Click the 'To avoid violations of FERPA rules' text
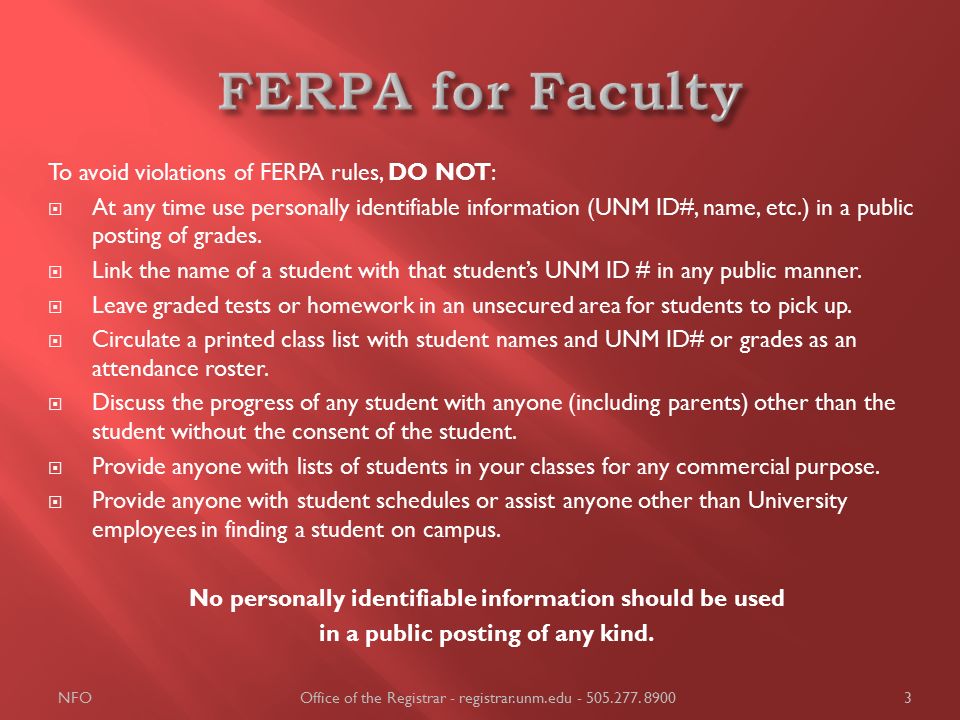 tap(216, 172)
